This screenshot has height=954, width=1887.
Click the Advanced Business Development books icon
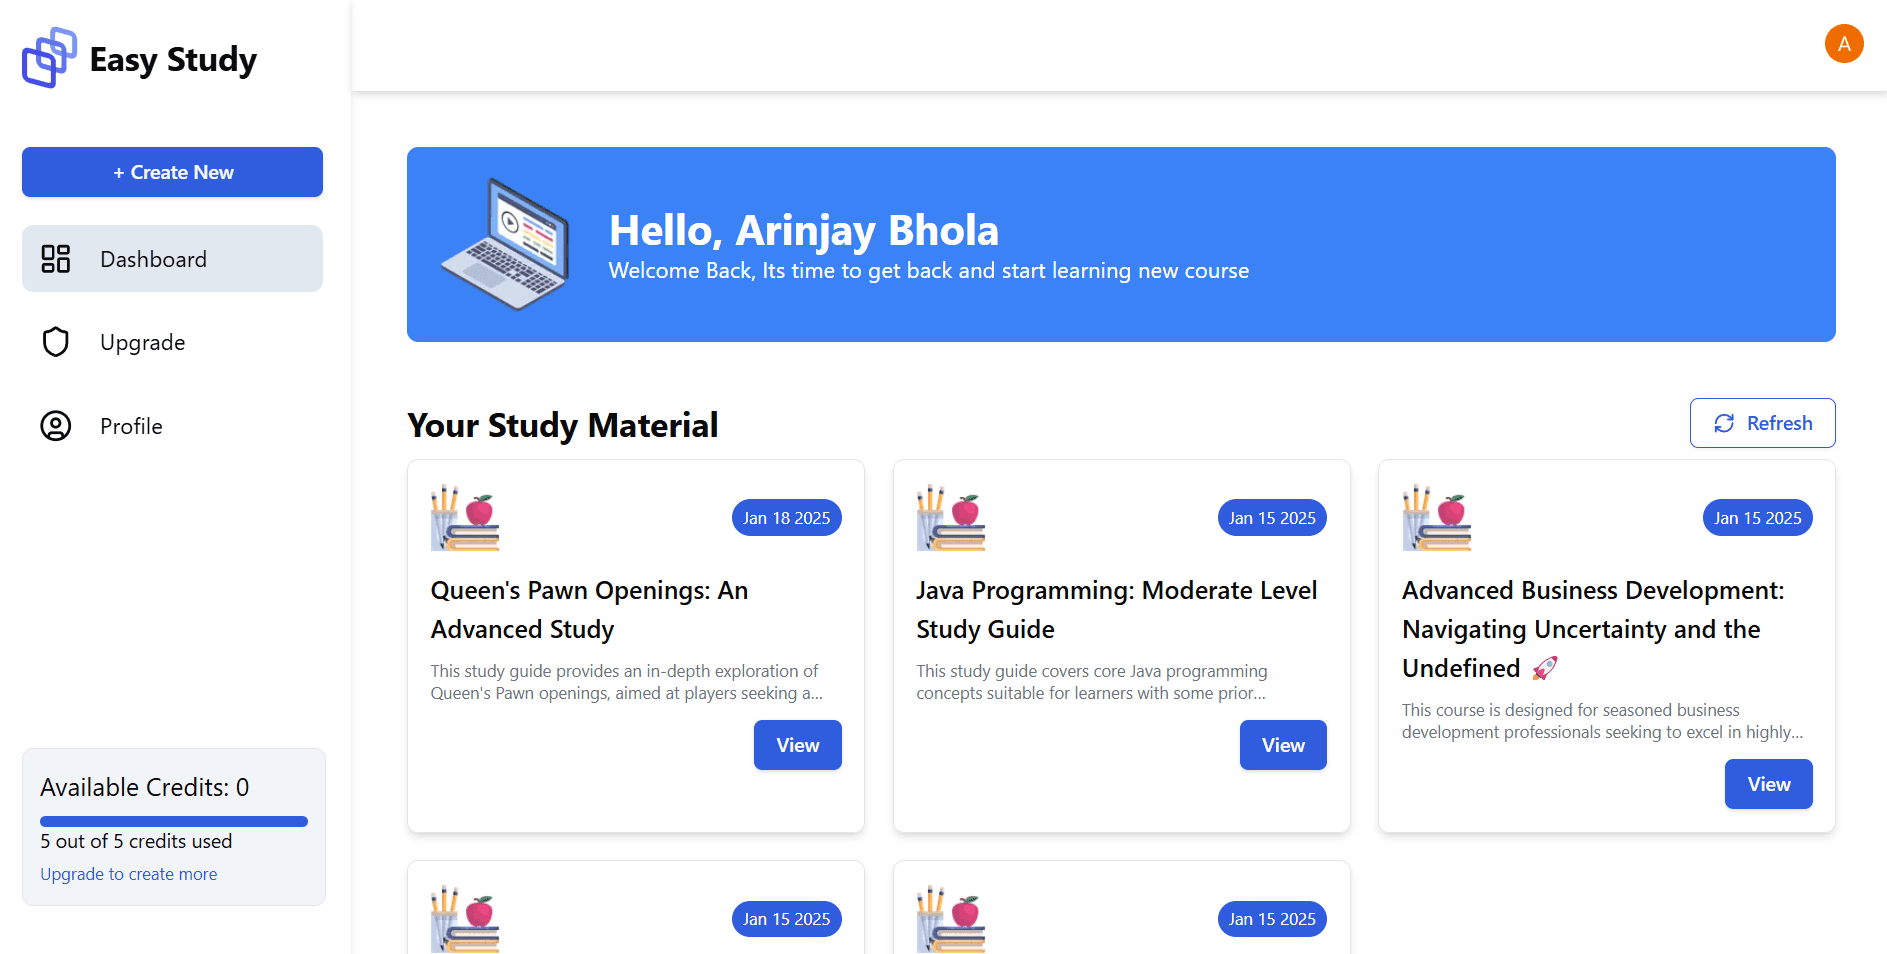click(x=1437, y=518)
